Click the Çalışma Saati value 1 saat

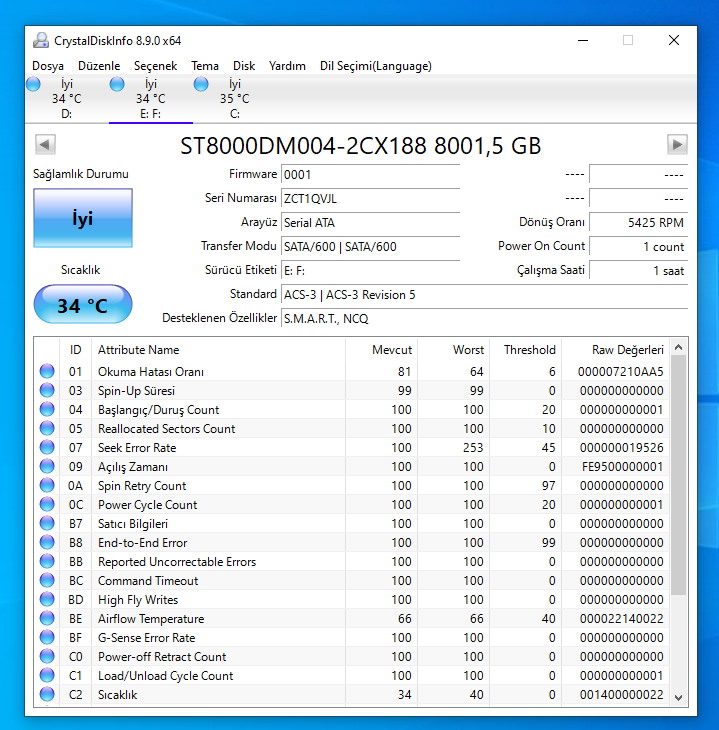coord(638,270)
